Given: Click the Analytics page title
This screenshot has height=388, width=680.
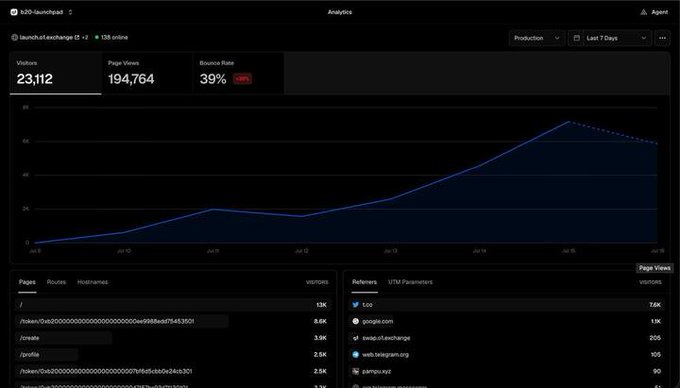Looking at the screenshot, I should coord(340,12).
